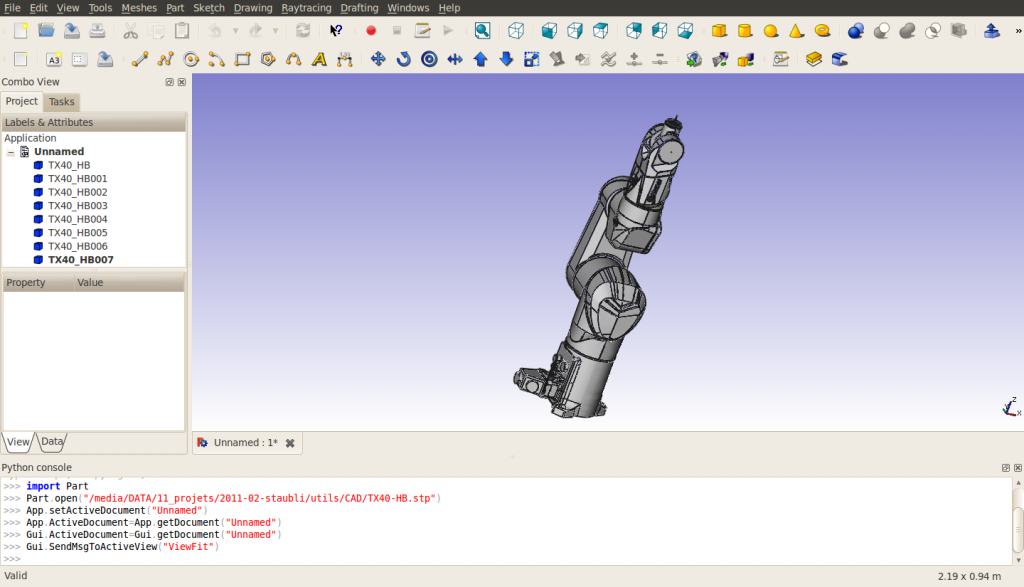Open the Raytracing menu
This screenshot has width=1024, height=587.
coord(306,8)
